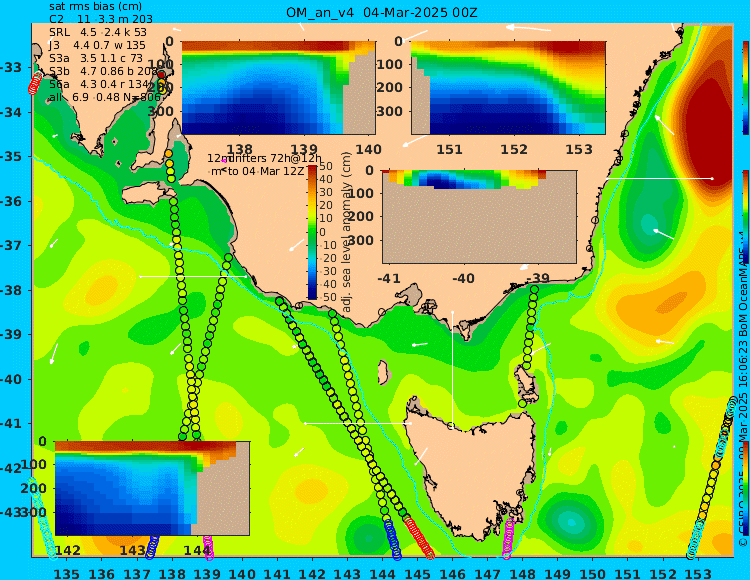This screenshot has width=750, height=580.
Task: Open the depth section inset spanning 142–144
Action: pos(152,488)
